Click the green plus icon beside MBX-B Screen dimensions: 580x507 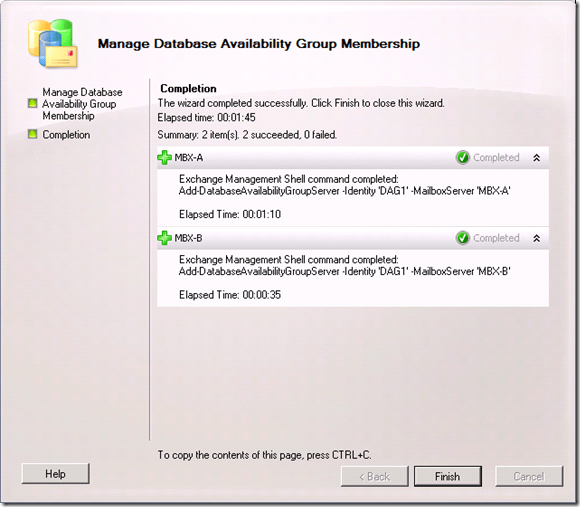click(164, 238)
